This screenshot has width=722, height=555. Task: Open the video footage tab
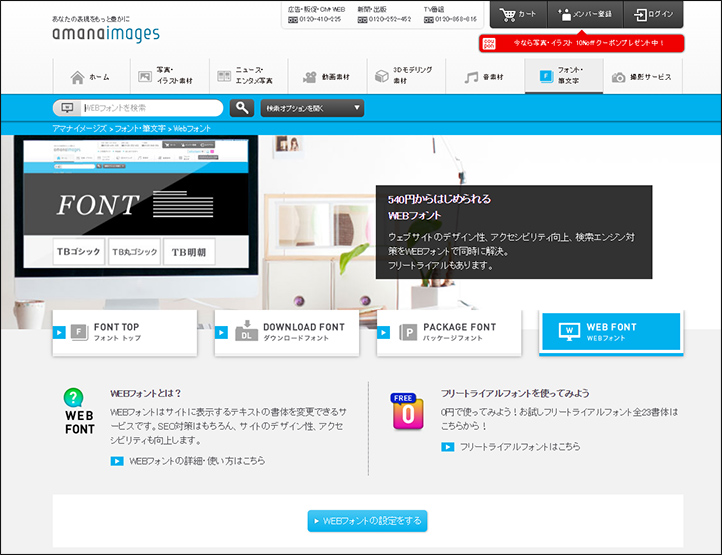[327, 77]
